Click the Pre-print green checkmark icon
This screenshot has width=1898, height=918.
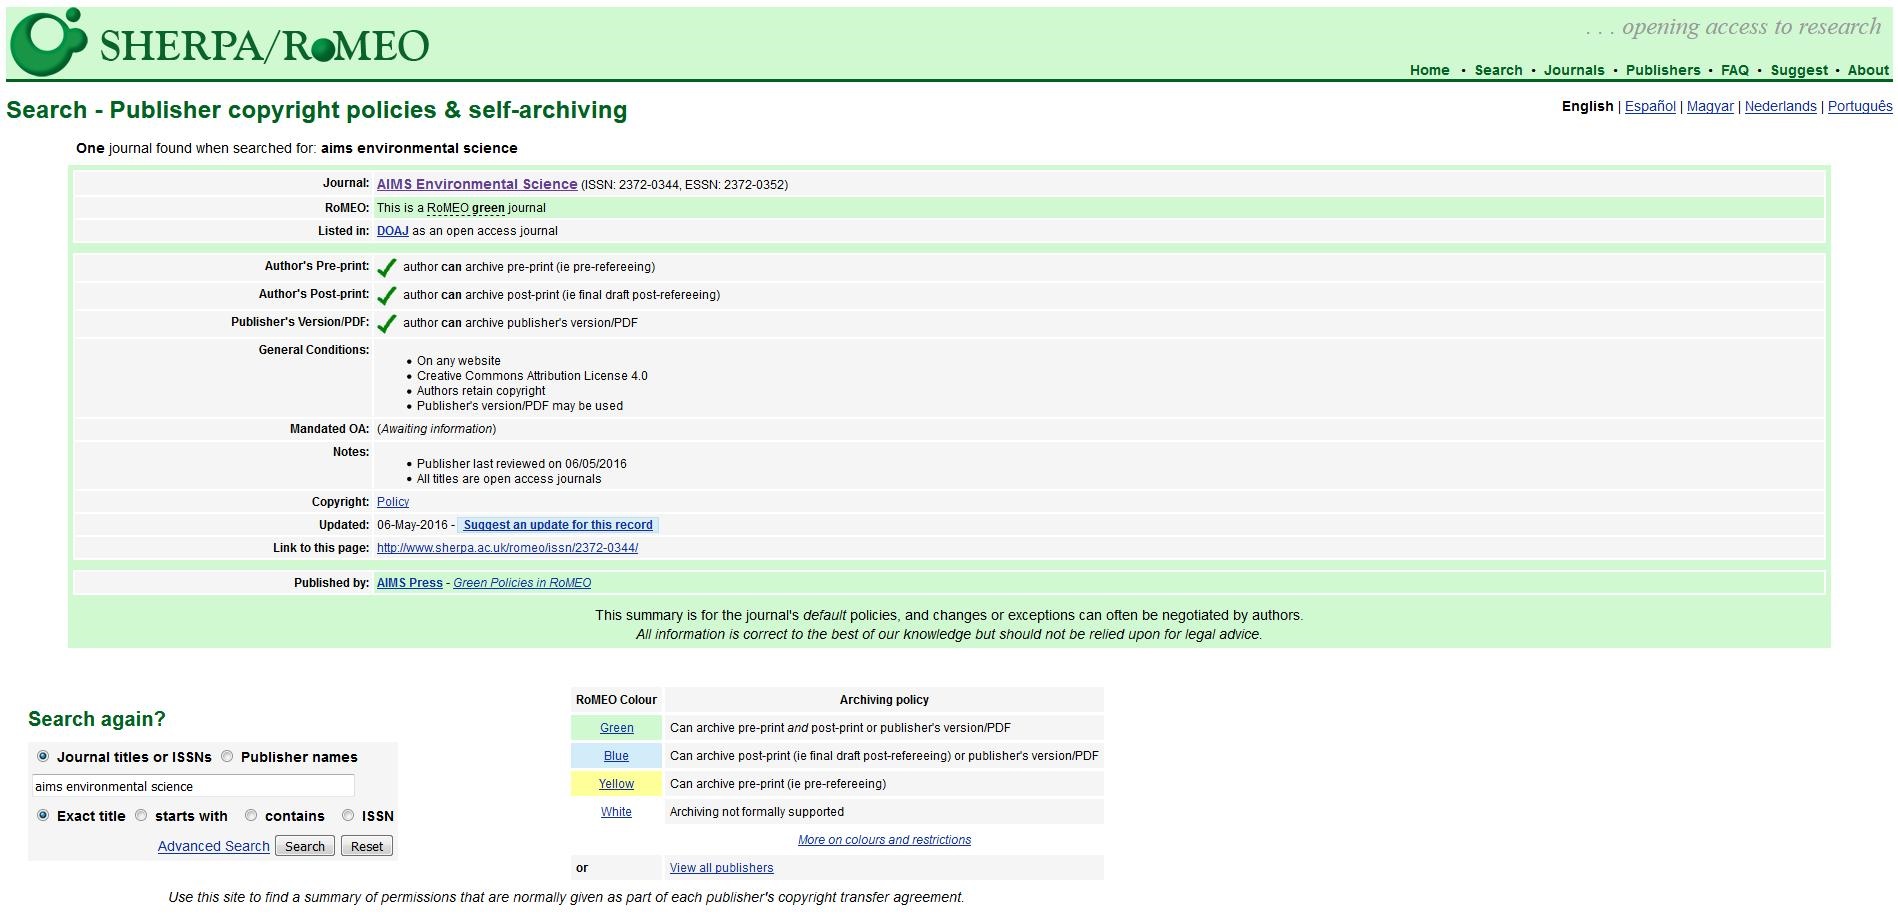point(387,268)
